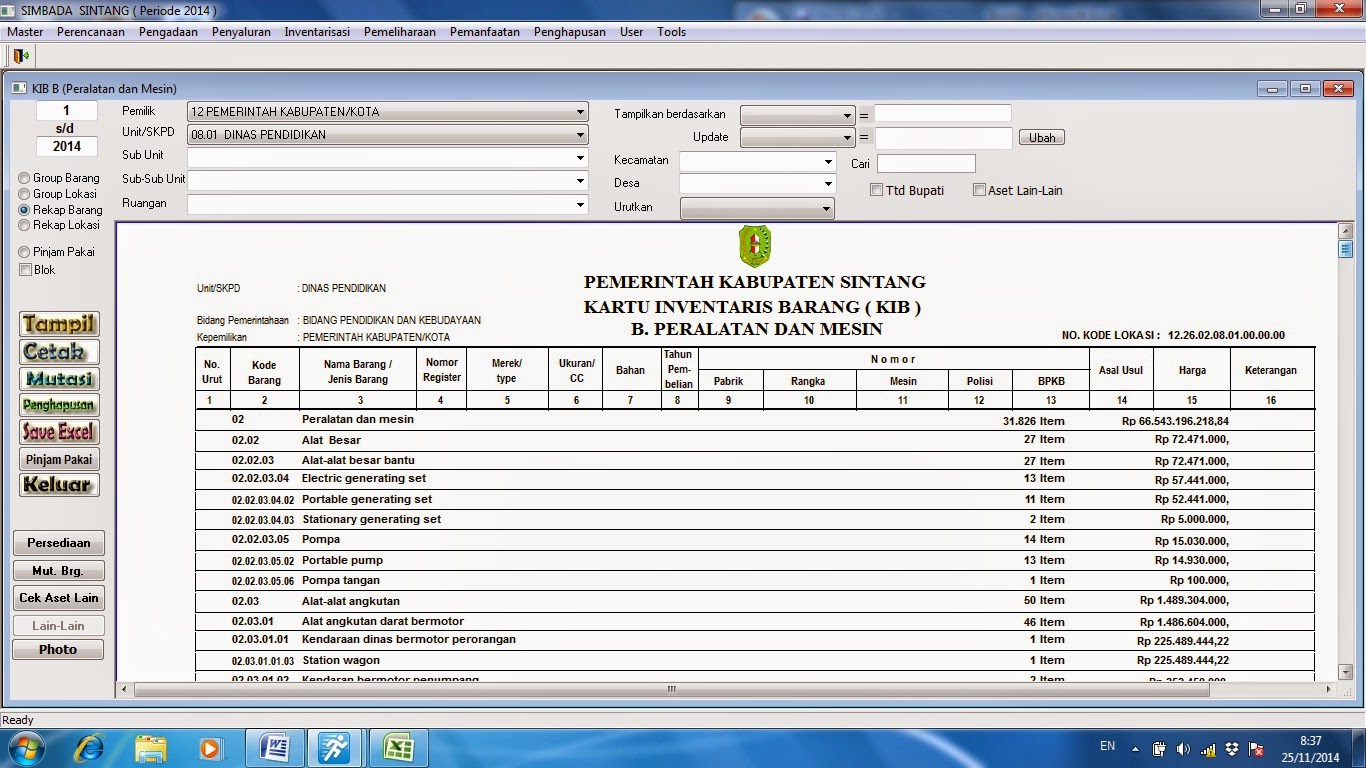Screen dimensions: 1366x768
Task: Click the Mutasi button
Action: tap(59, 379)
